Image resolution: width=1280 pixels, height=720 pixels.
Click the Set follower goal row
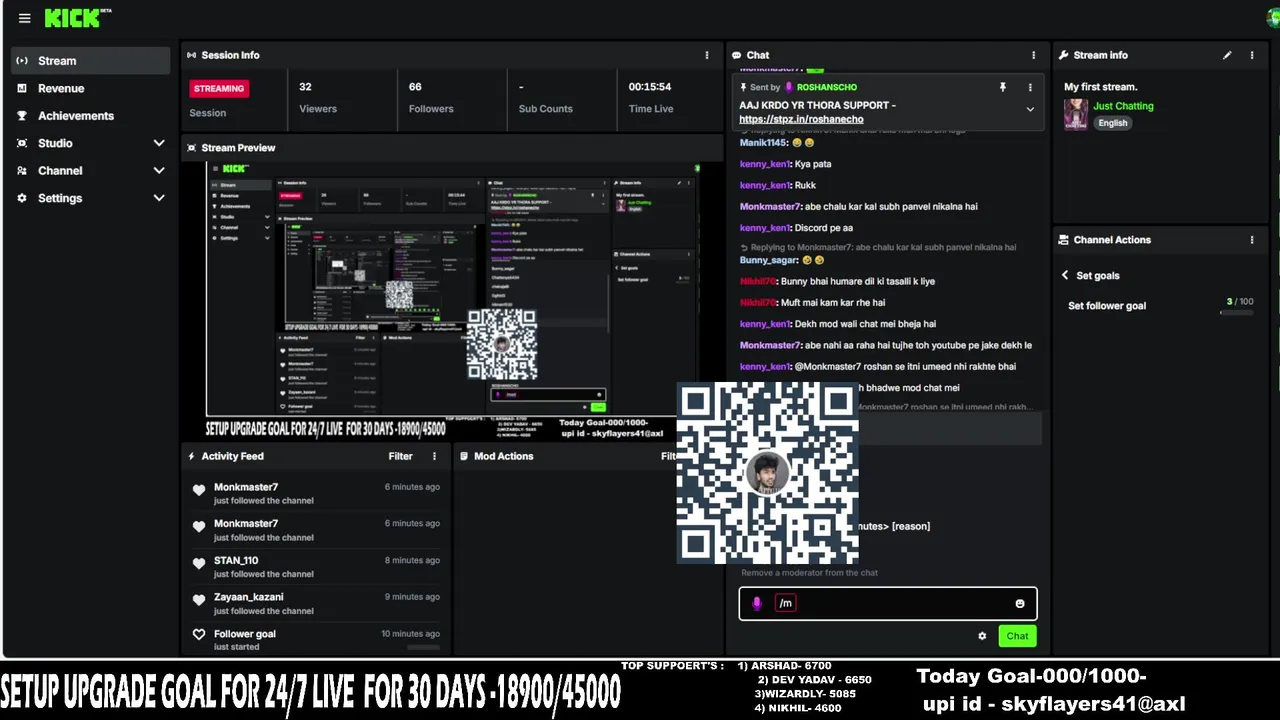pyautogui.click(x=1160, y=306)
